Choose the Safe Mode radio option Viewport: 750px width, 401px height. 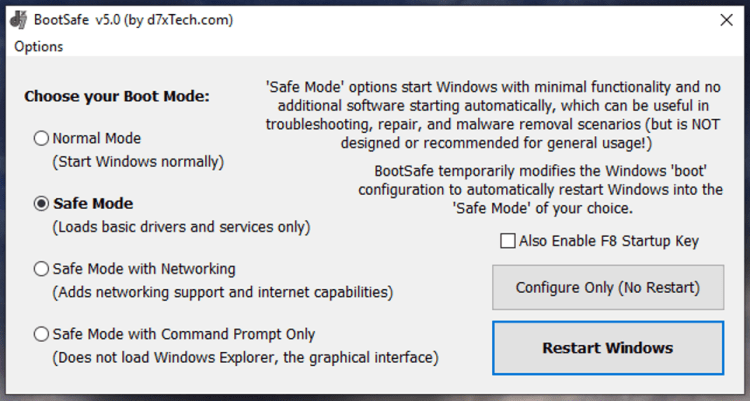click(x=41, y=204)
